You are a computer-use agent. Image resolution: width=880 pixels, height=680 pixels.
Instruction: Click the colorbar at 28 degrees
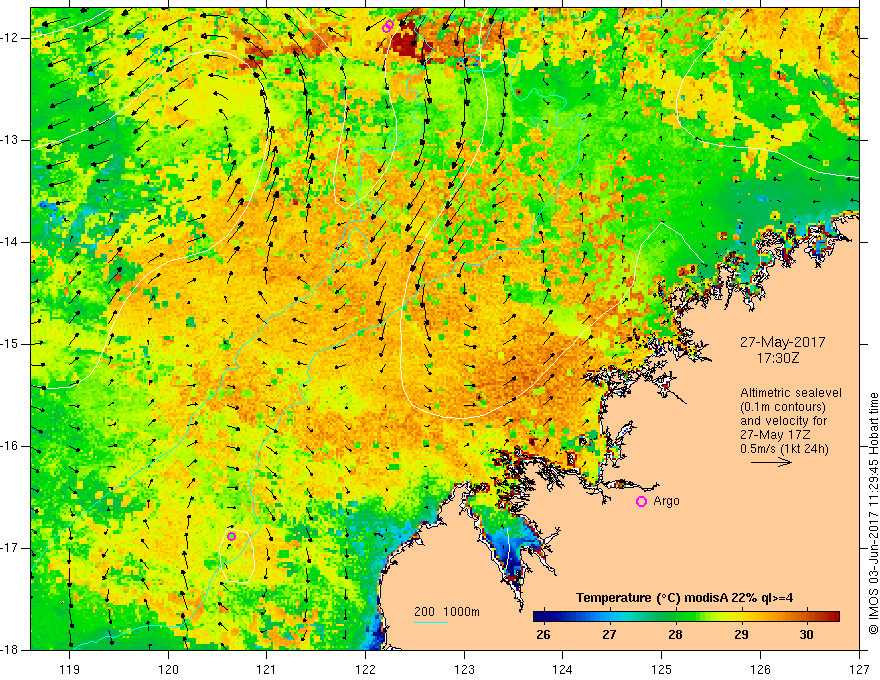[675, 617]
